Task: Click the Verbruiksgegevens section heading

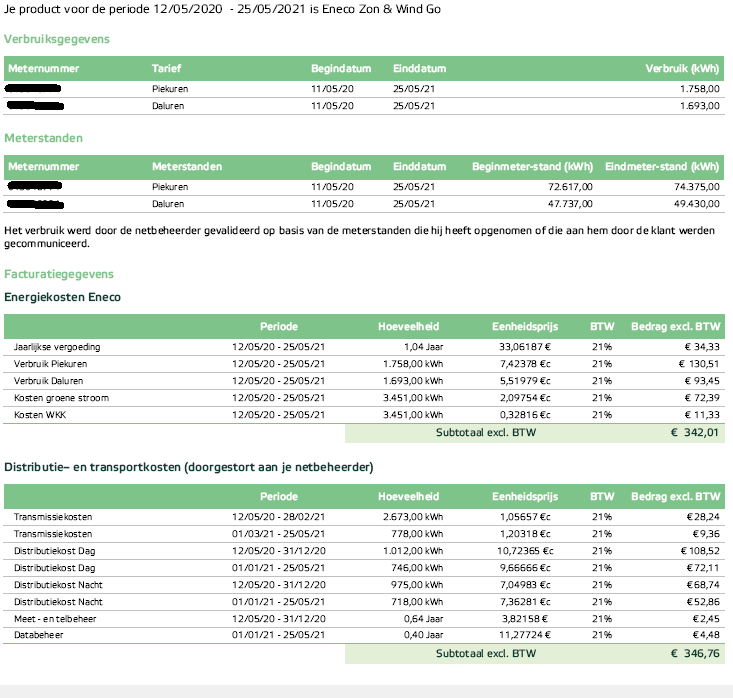Action: tap(57, 39)
